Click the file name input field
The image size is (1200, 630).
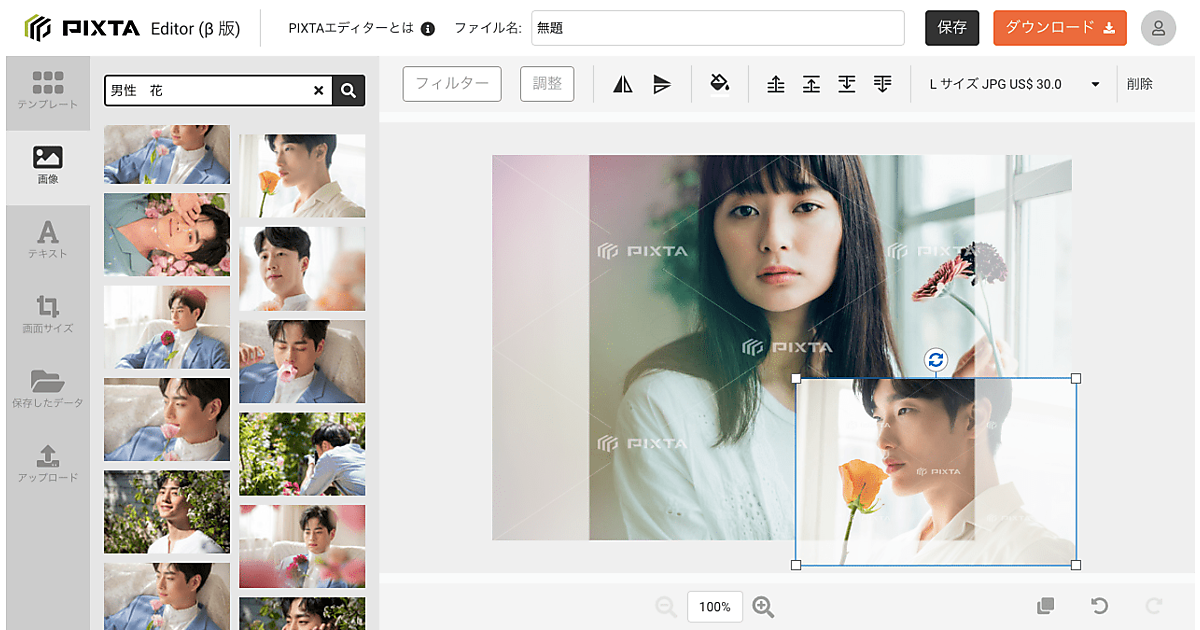click(717, 28)
